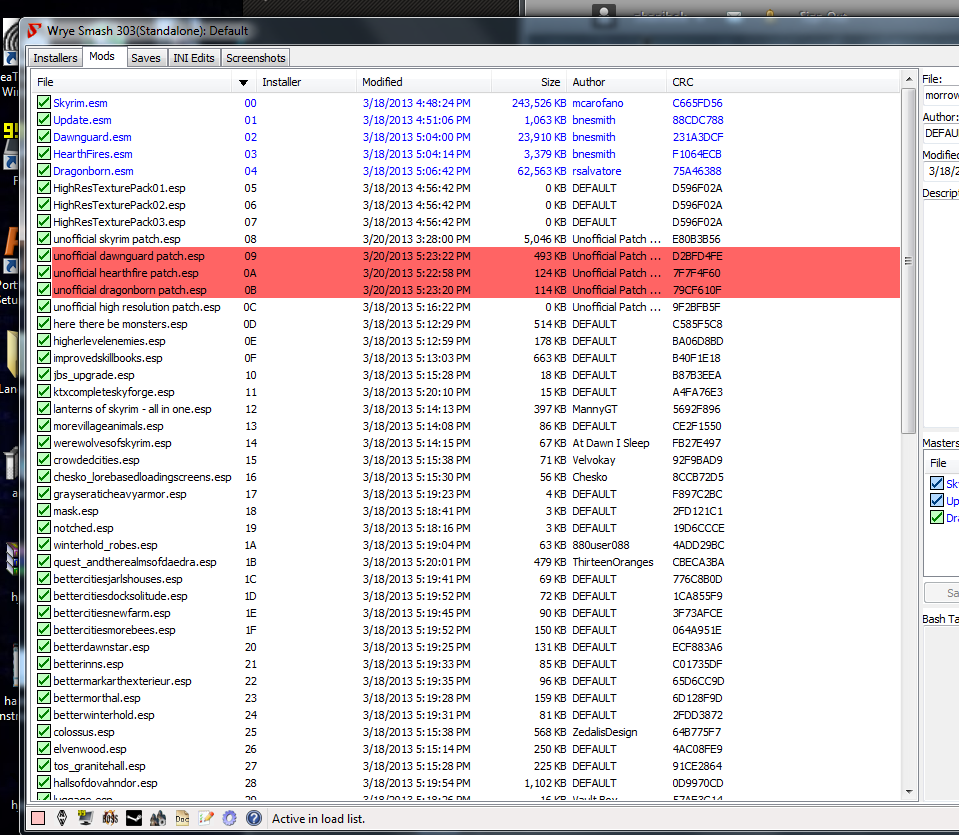
Task: Sort by the Installer column header
Action: click(x=306, y=82)
